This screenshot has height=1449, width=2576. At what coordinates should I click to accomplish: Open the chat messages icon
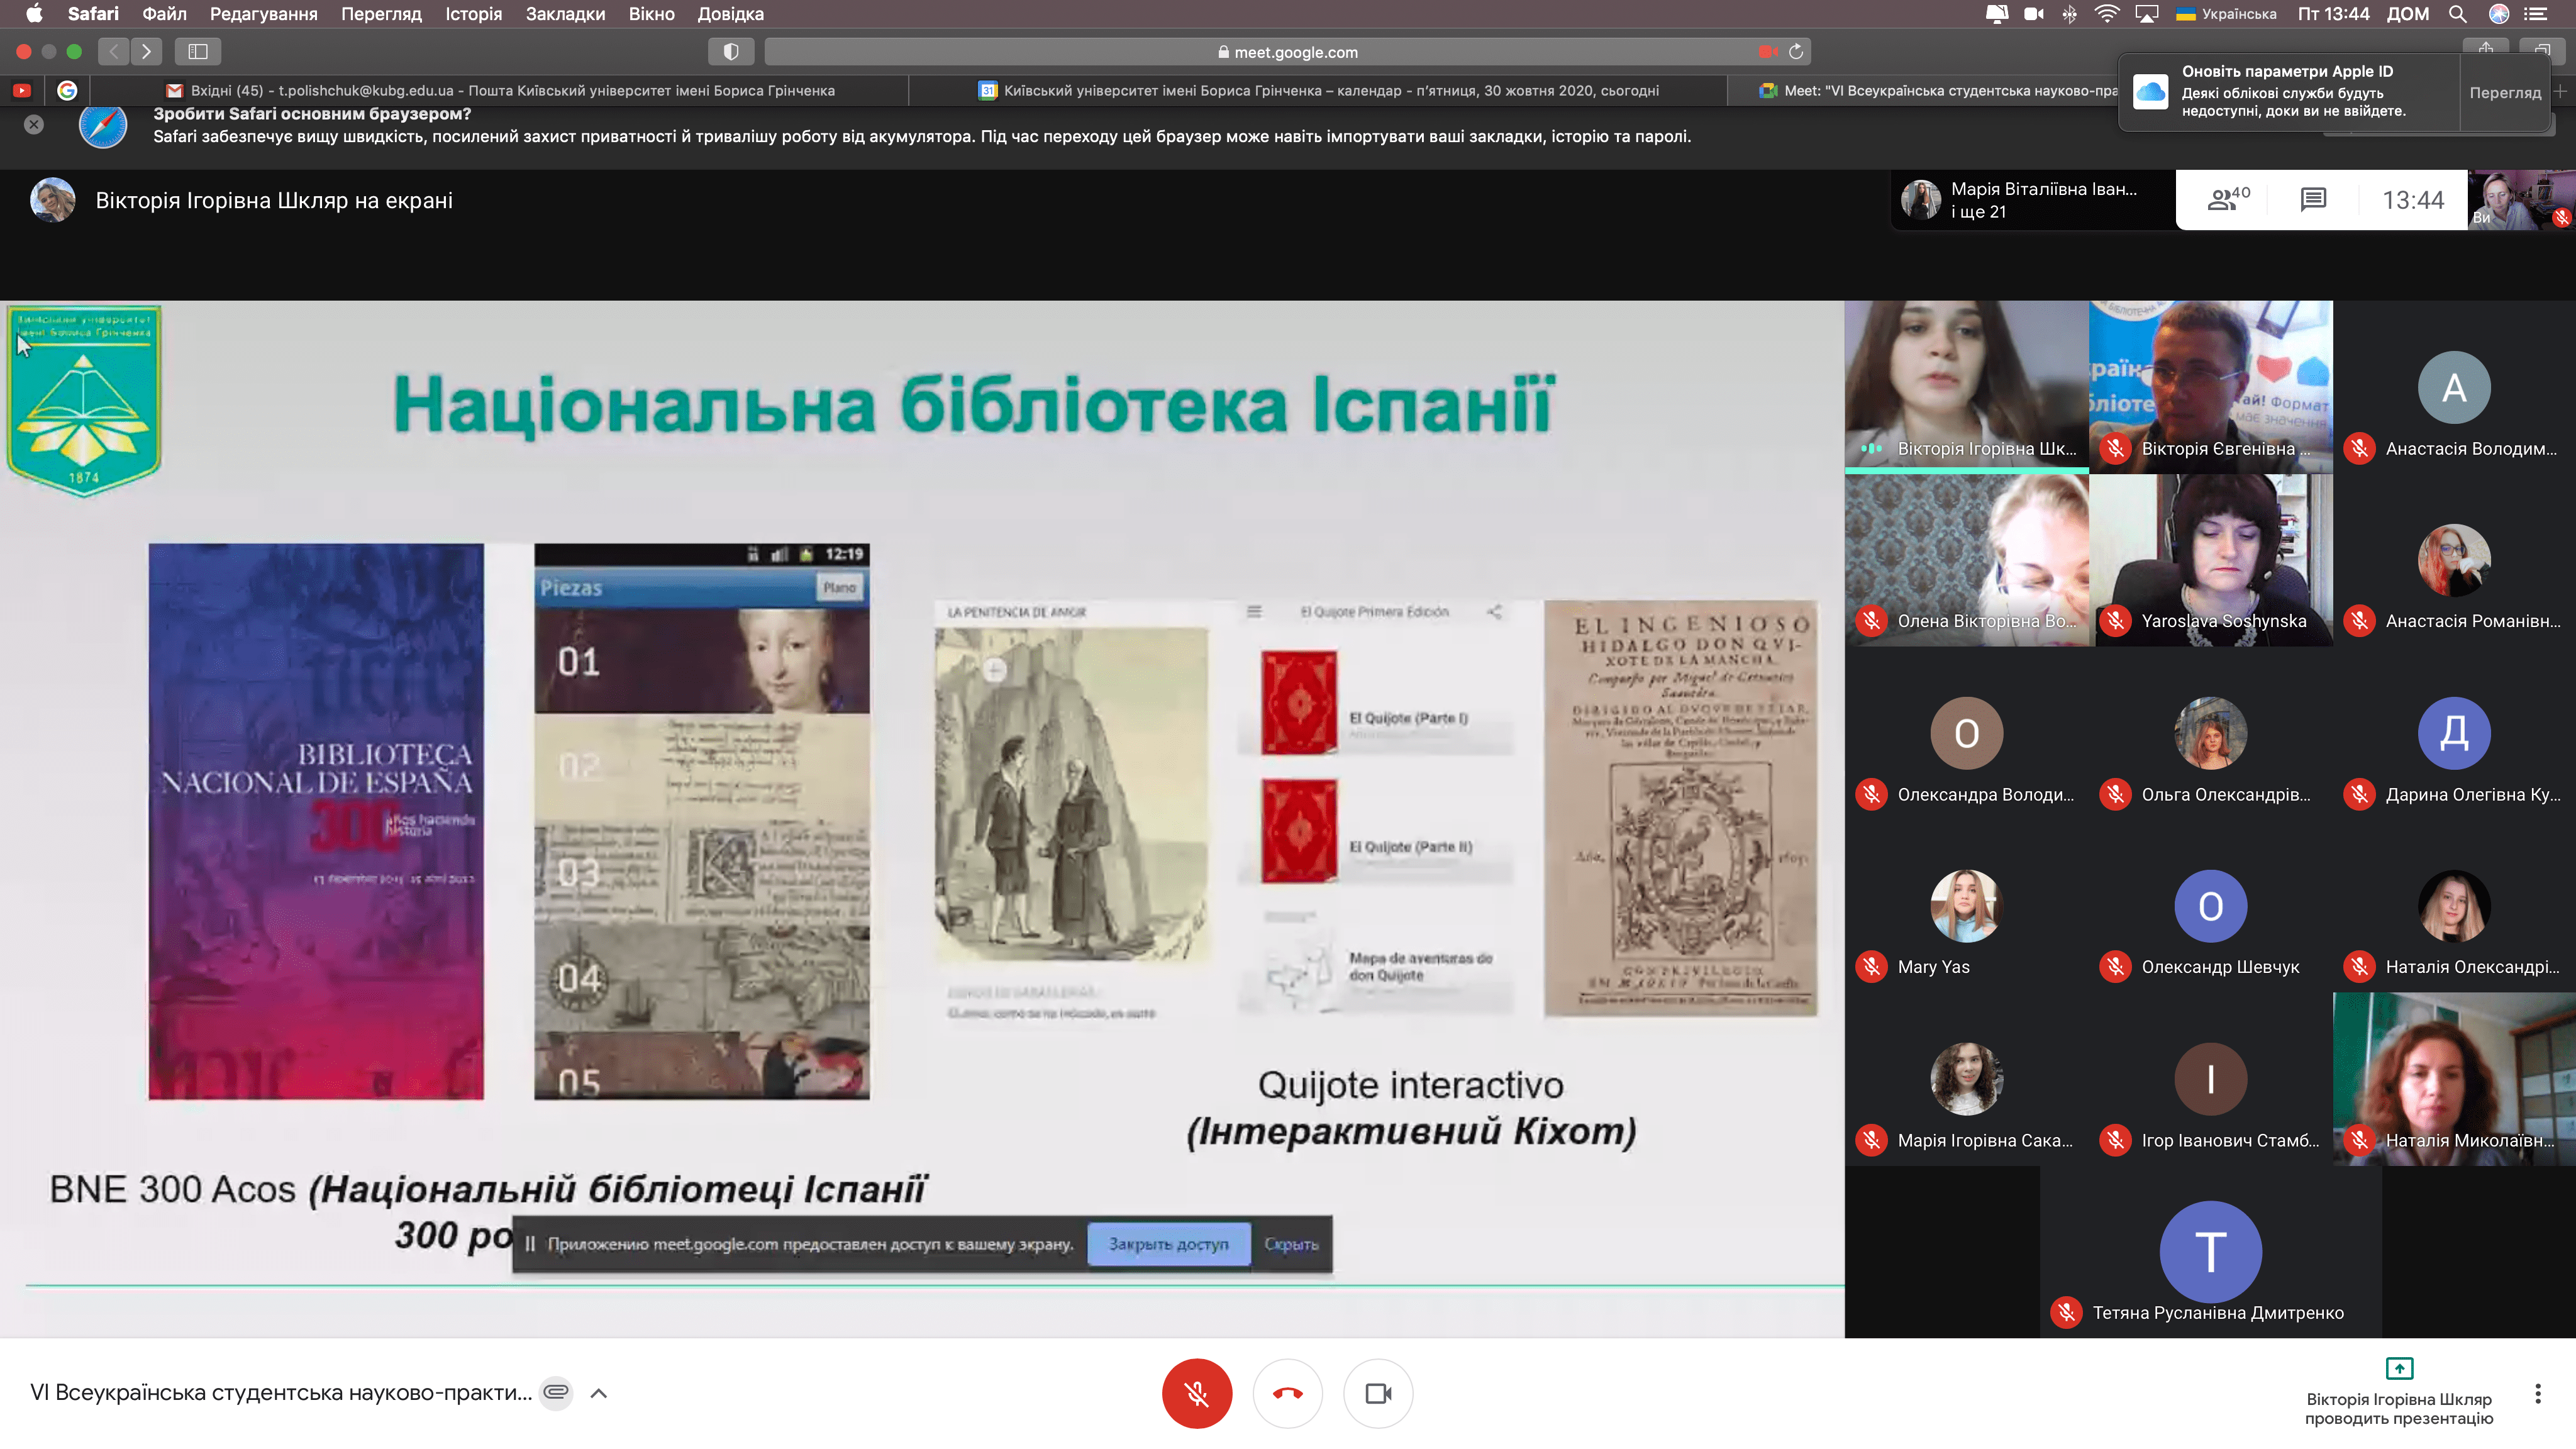(x=2313, y=199)
